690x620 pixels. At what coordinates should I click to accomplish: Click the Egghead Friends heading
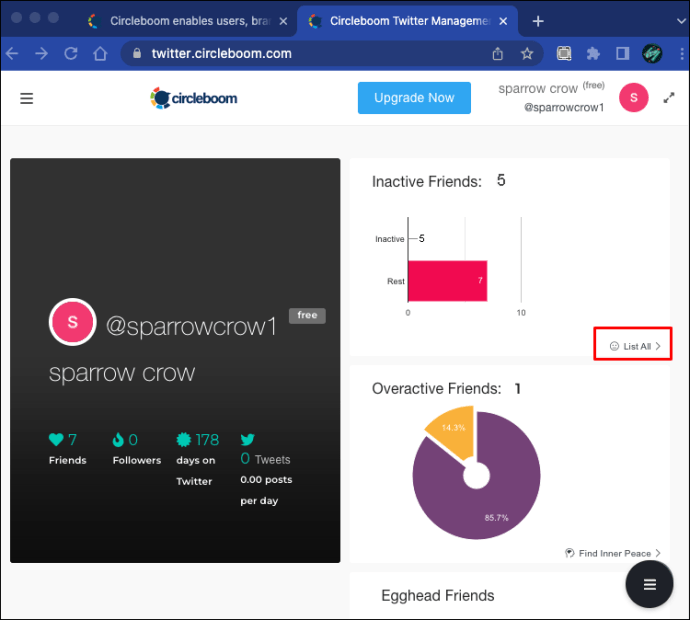tap(437, 595)
